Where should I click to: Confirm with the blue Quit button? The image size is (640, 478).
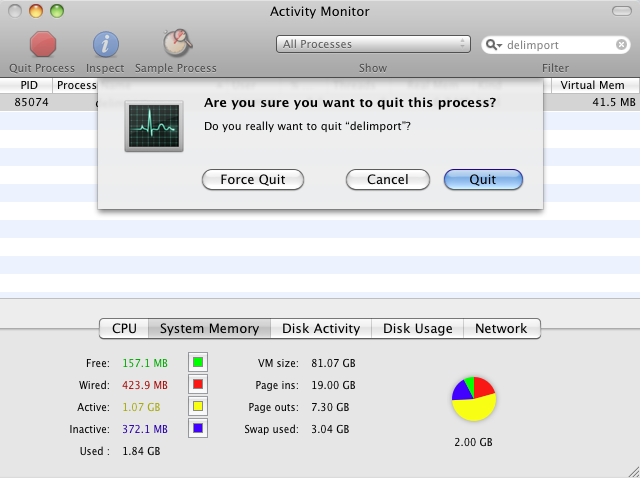[x=483, y=180]
